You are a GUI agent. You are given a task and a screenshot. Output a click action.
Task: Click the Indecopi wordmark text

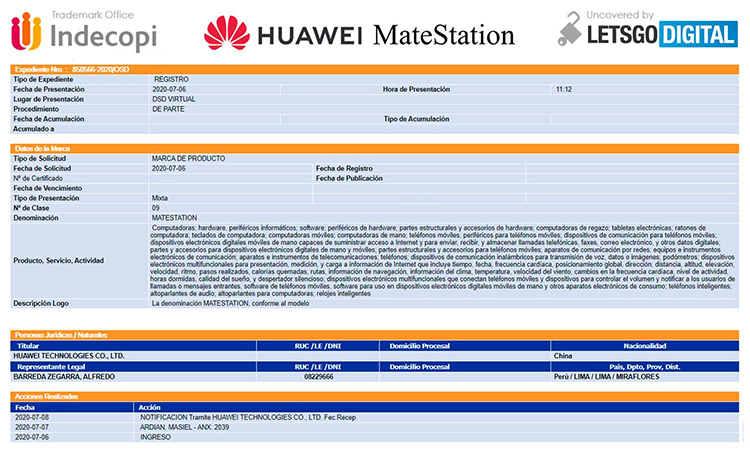(103, 36)
